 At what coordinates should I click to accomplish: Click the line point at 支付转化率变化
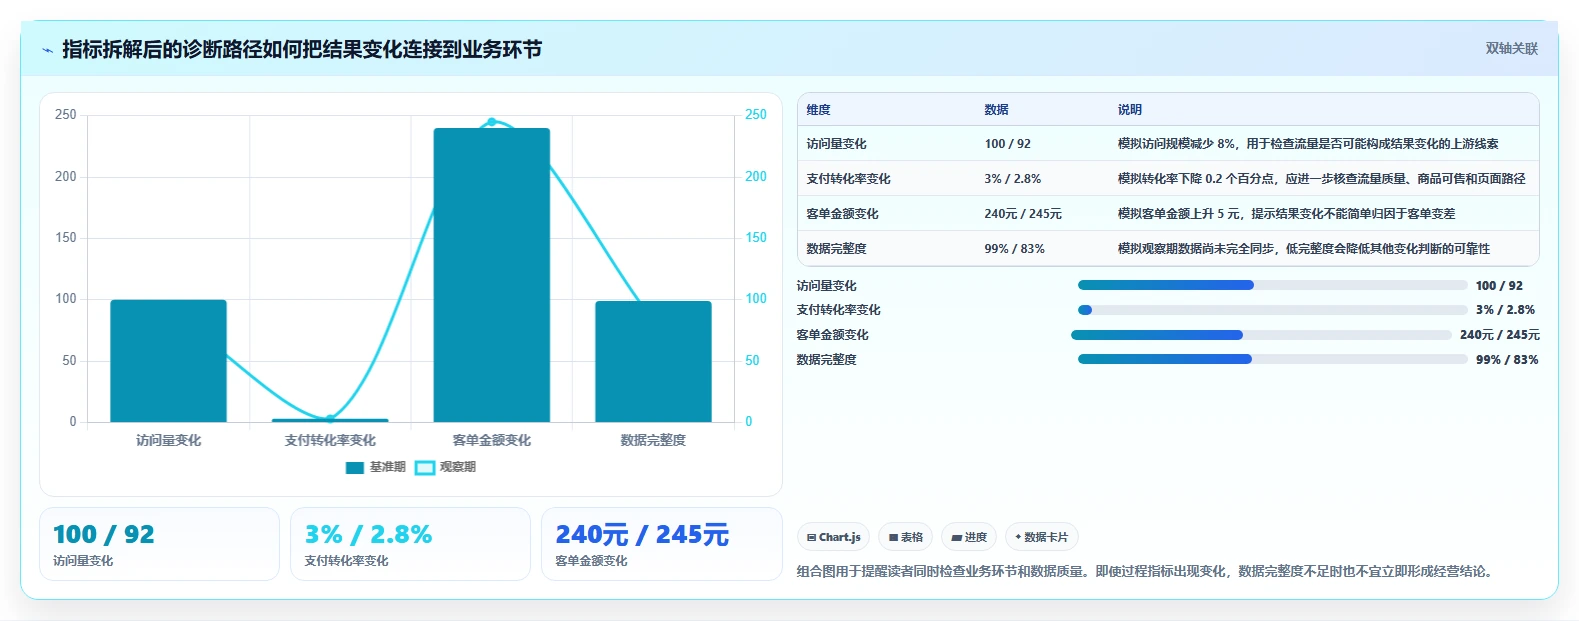pyautogui.click(x=330, y=418)
